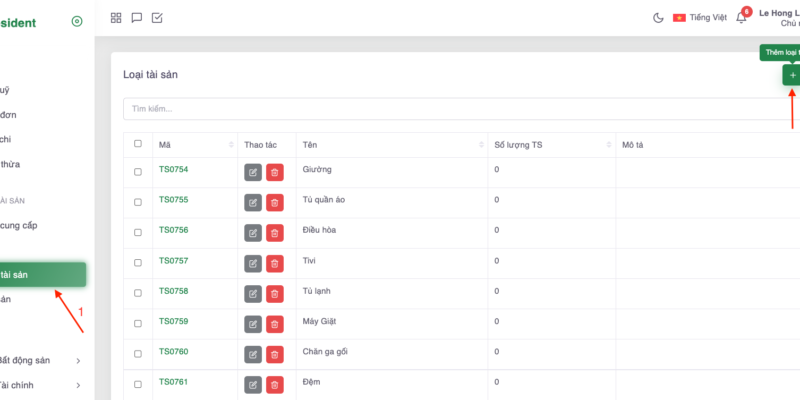Click the red delete icon for Tivi row

point(274,264)
